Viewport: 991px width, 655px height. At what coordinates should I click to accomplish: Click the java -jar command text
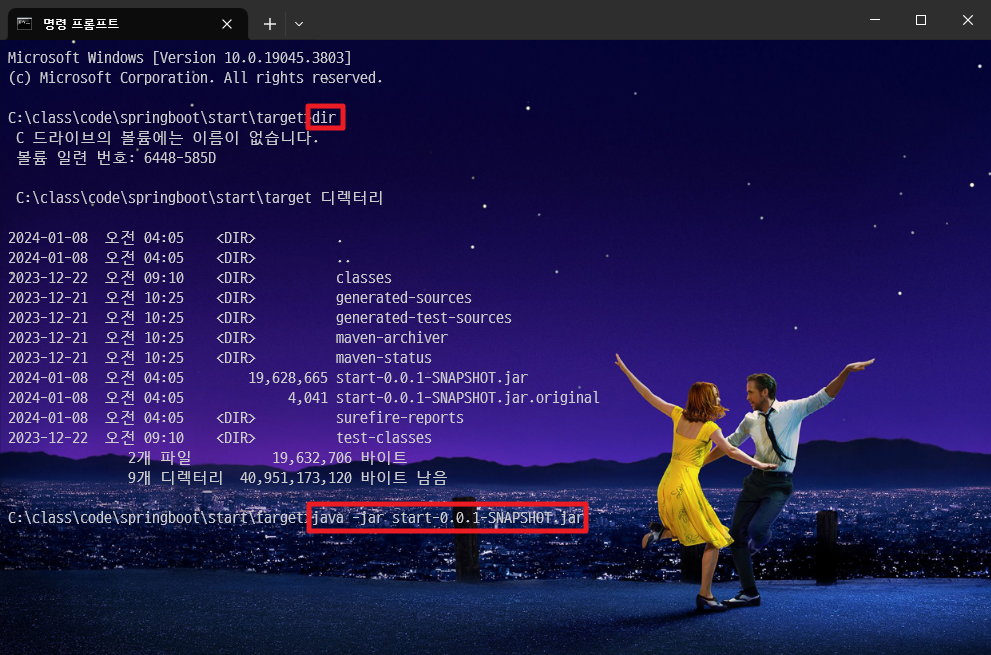[447, 518]
